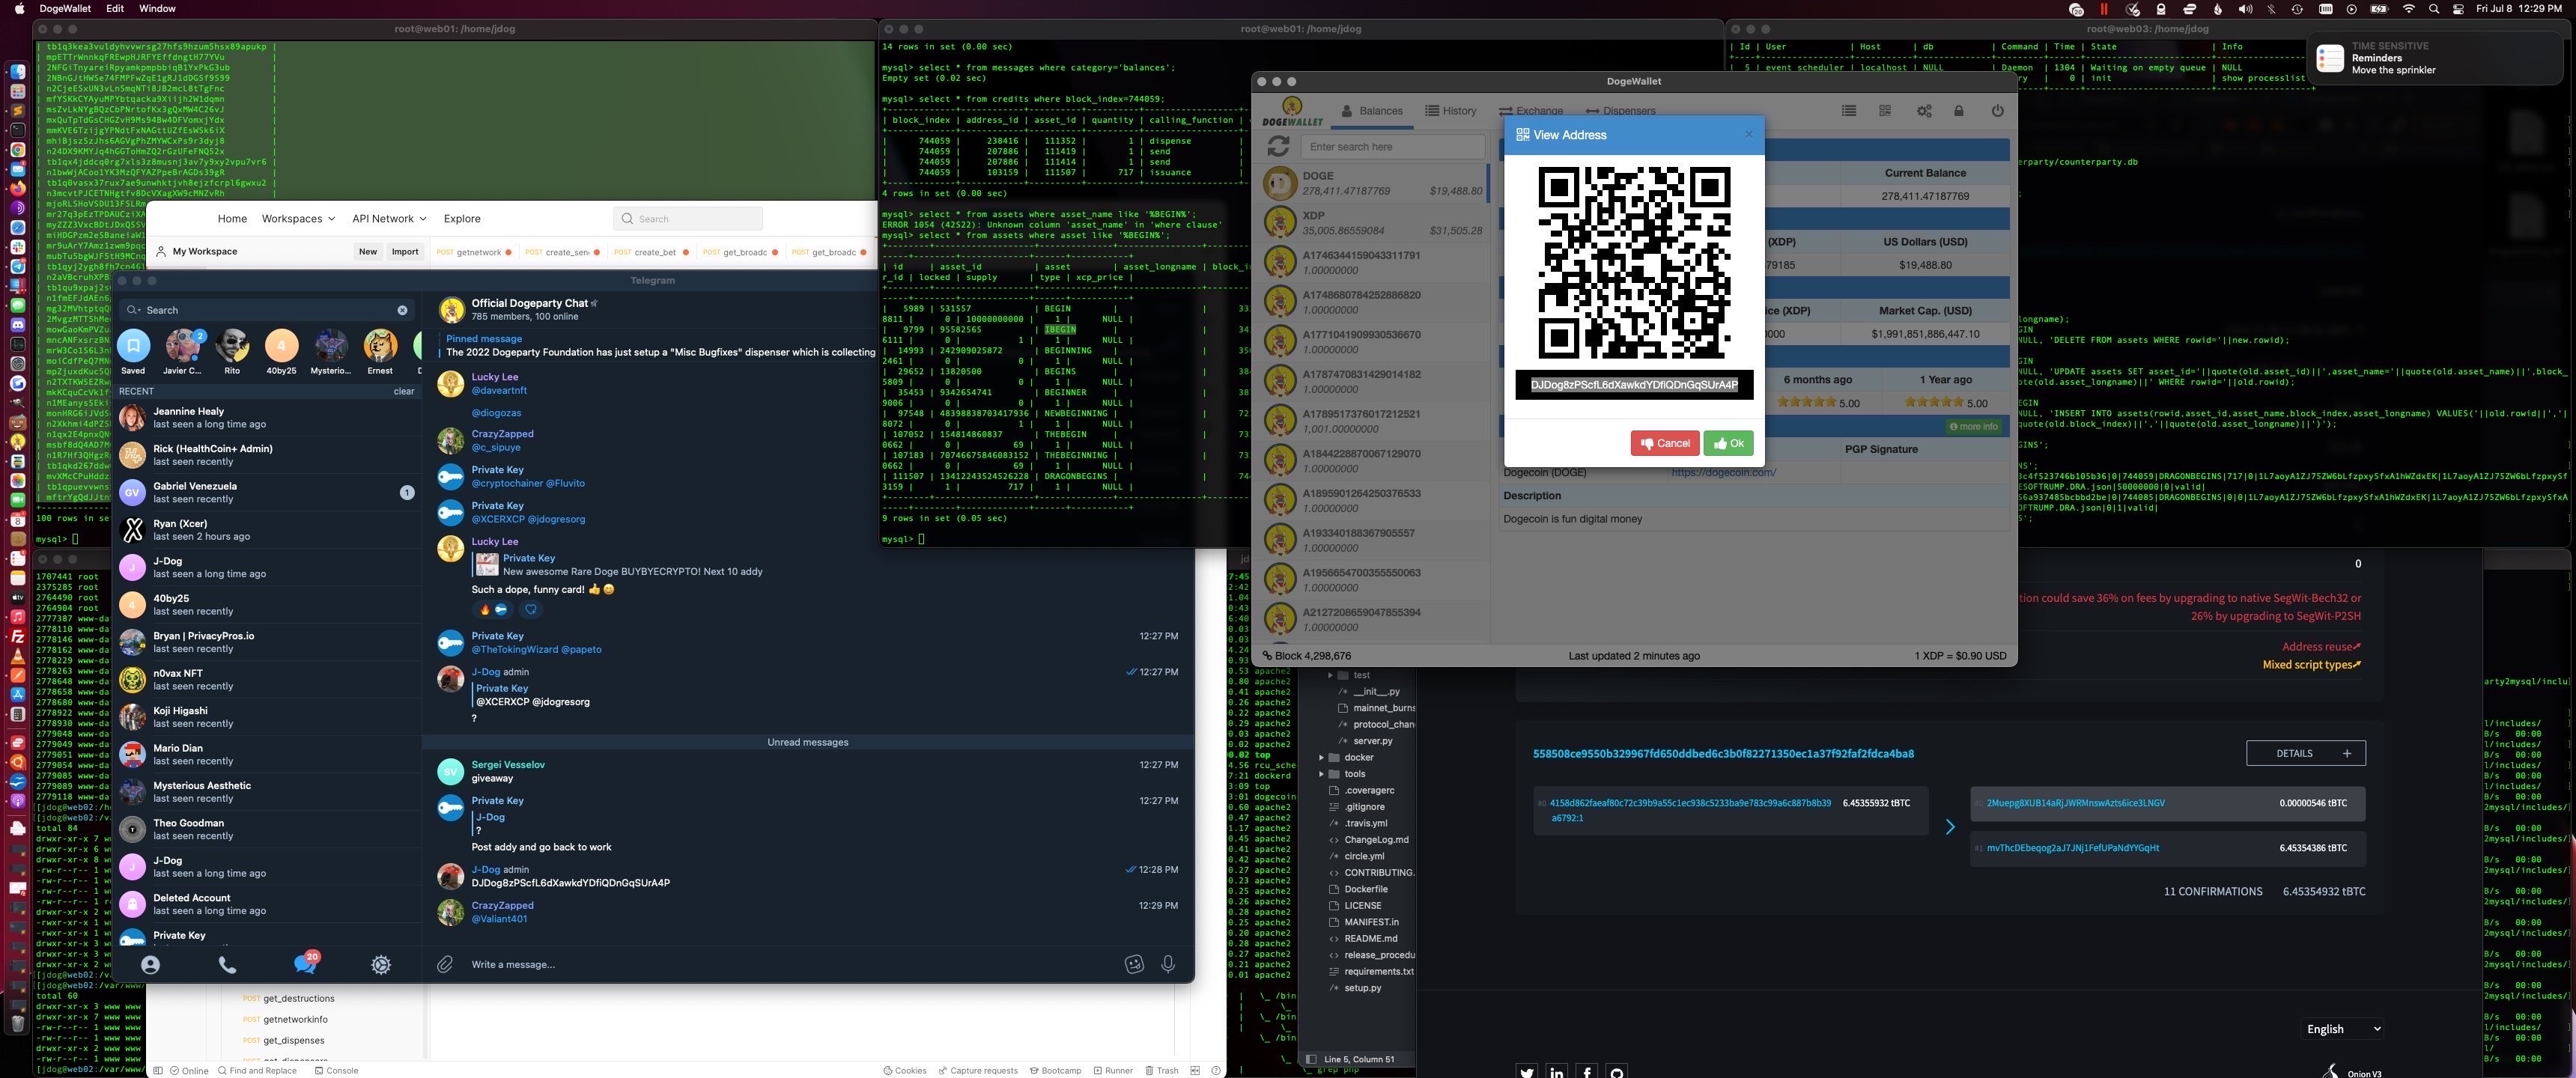The height and width of the screenshot is (1078, 2576).
Task: Click the @daveartnft mention in chat
Action: 499,391
